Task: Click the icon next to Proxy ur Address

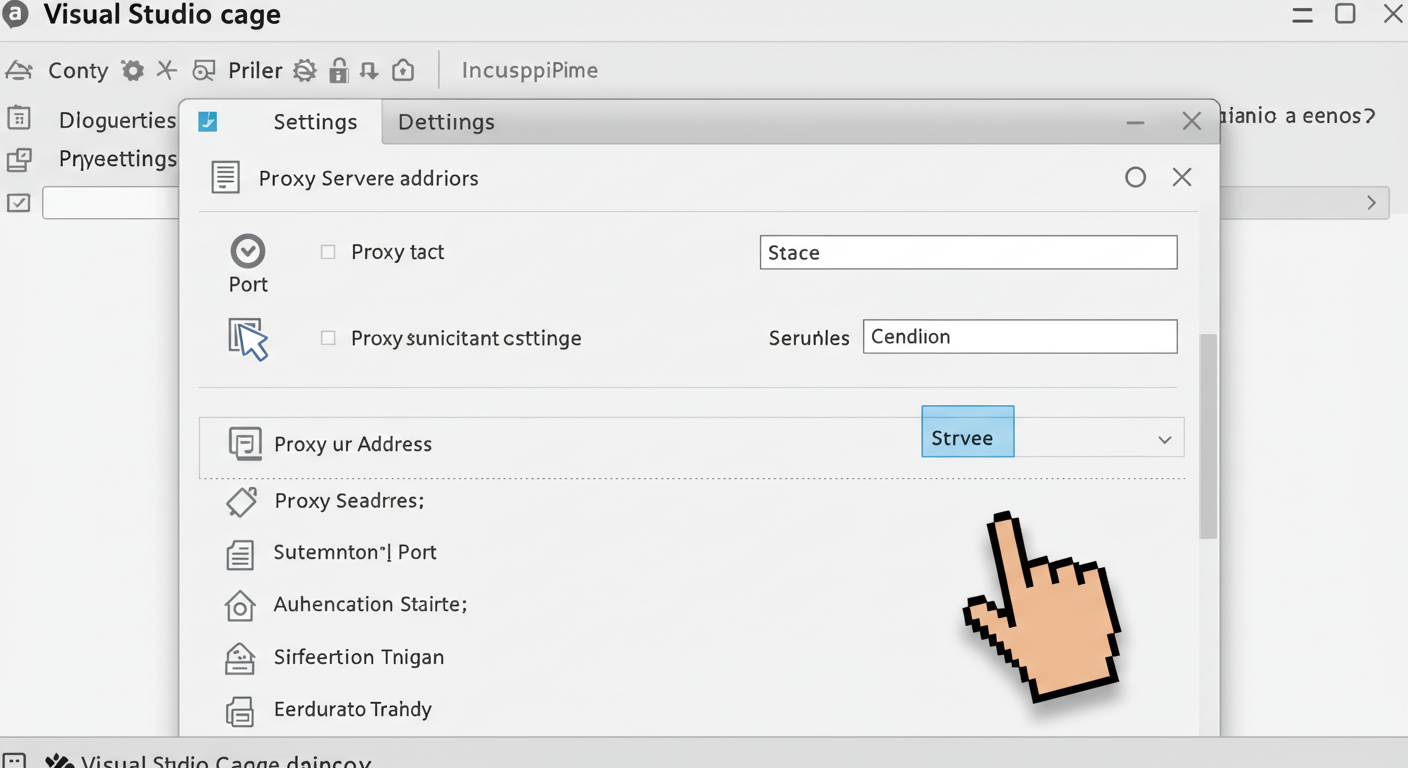Action: (x=245, y=443)
